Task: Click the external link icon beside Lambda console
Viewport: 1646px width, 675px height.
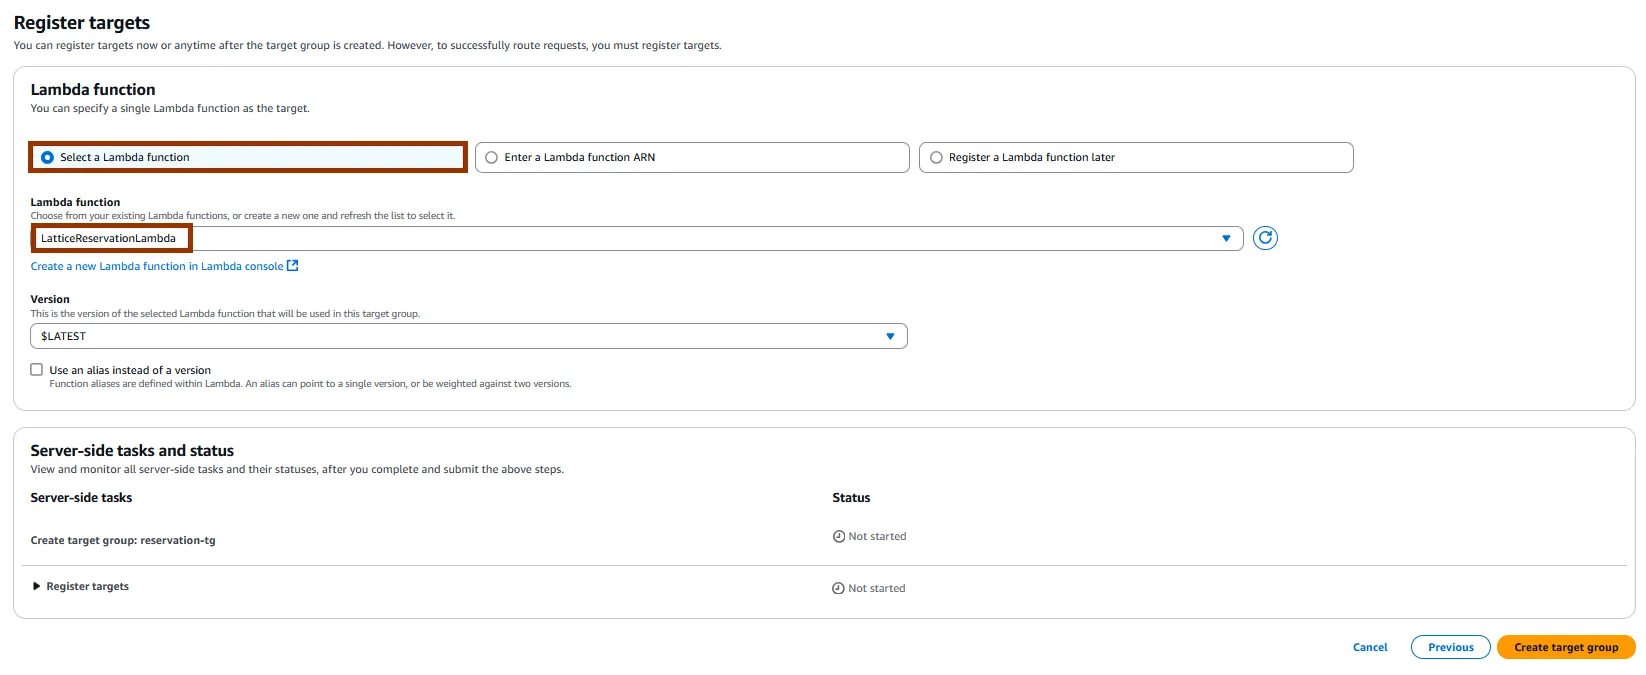Action: tap(293, 266)
